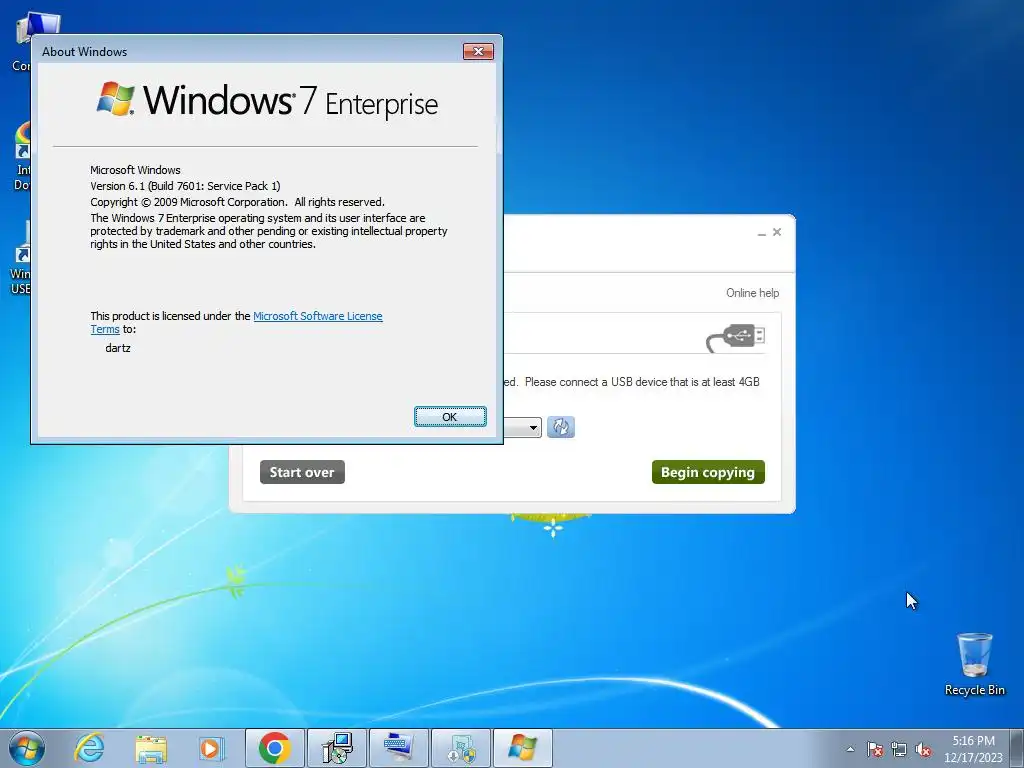Select the About Windows taskbar icon
1024x768 pixels.
click(523, 748)
